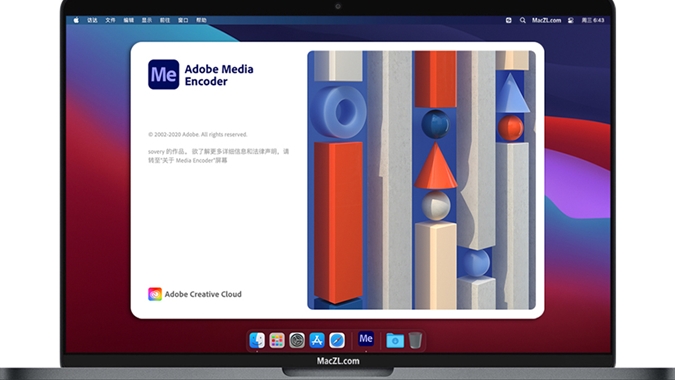The height and width of the screenshot is (380, 675).
Task: Open Finder from the Dock
Action: pos(257,340)
